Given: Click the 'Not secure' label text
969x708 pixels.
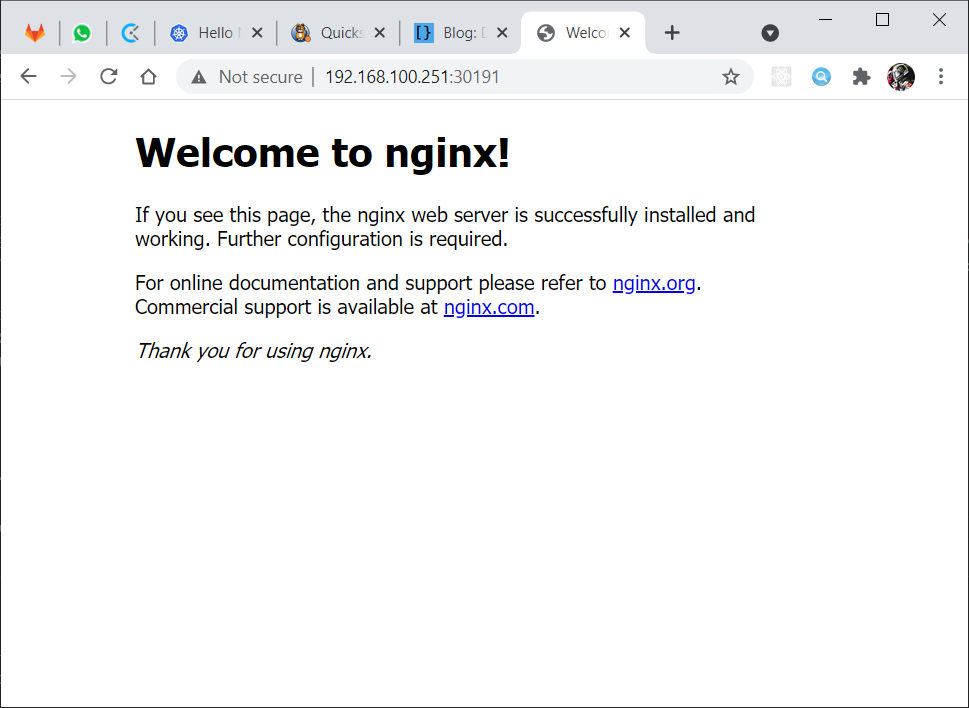Looking at the screenshot, I should click(x=260, y=77).
